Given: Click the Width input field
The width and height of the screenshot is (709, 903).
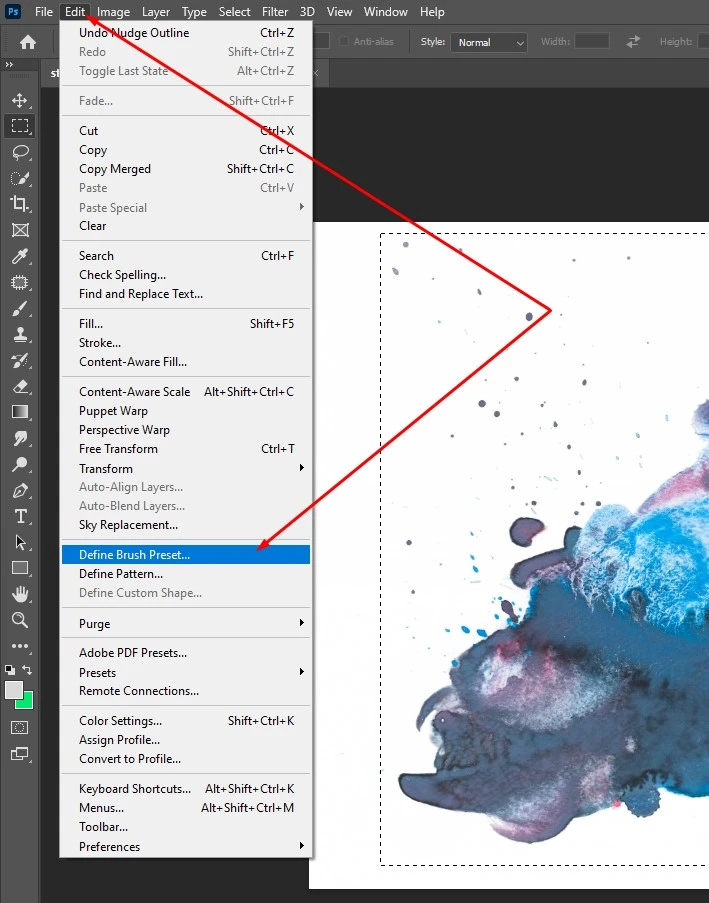Looking at the screenshot, I should pos(592,41).
